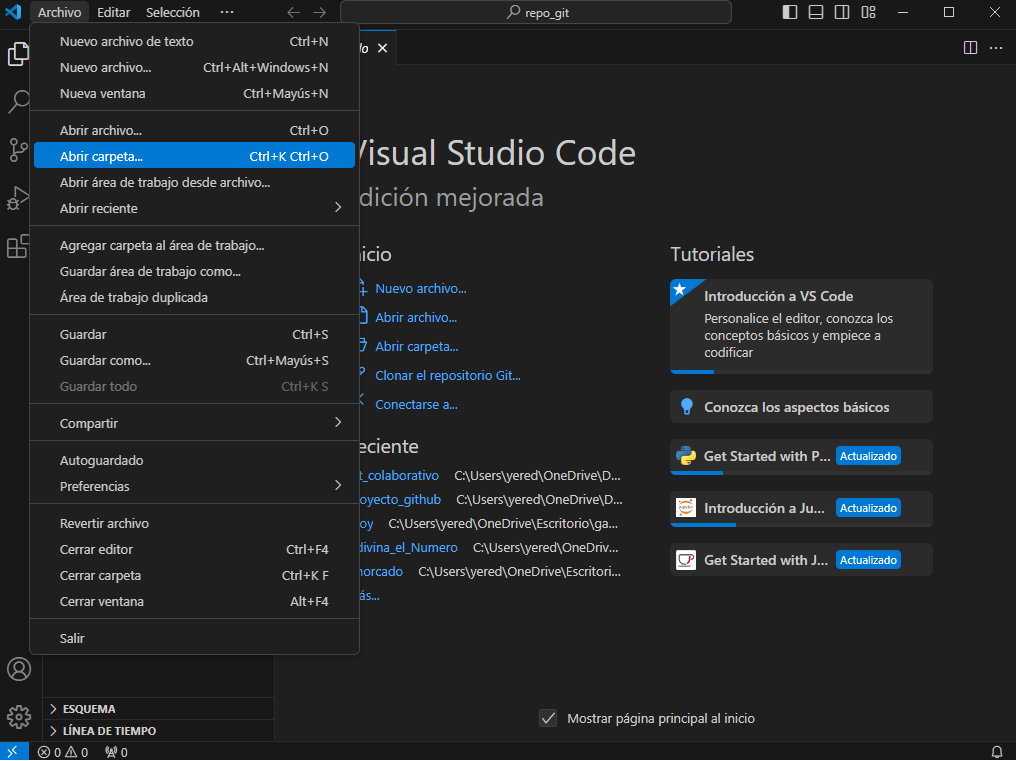Click the Nuevo archivo... welcome link
This screenshot has width=1016, height=761.
[421, 288]
